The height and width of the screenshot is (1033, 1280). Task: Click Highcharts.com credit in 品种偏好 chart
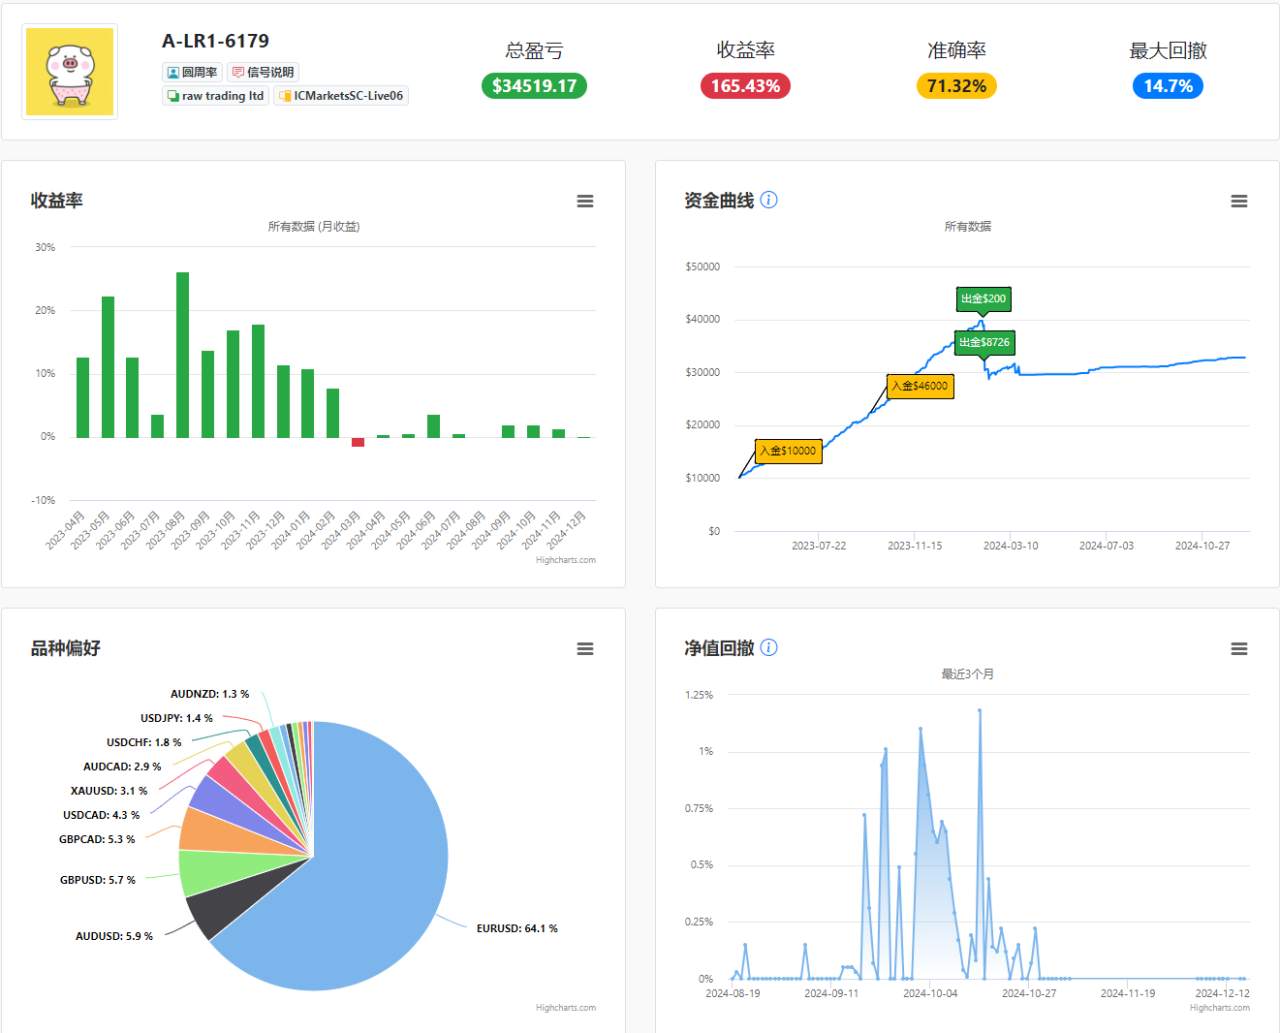(566, 1008)
